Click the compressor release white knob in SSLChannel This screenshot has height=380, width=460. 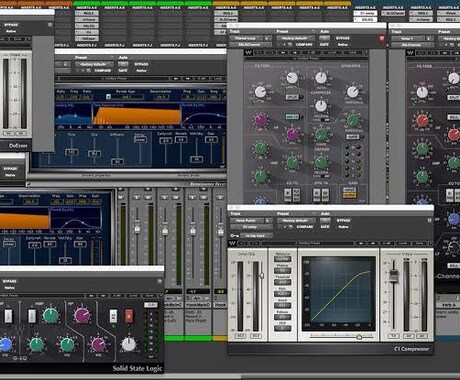(321, 106)
